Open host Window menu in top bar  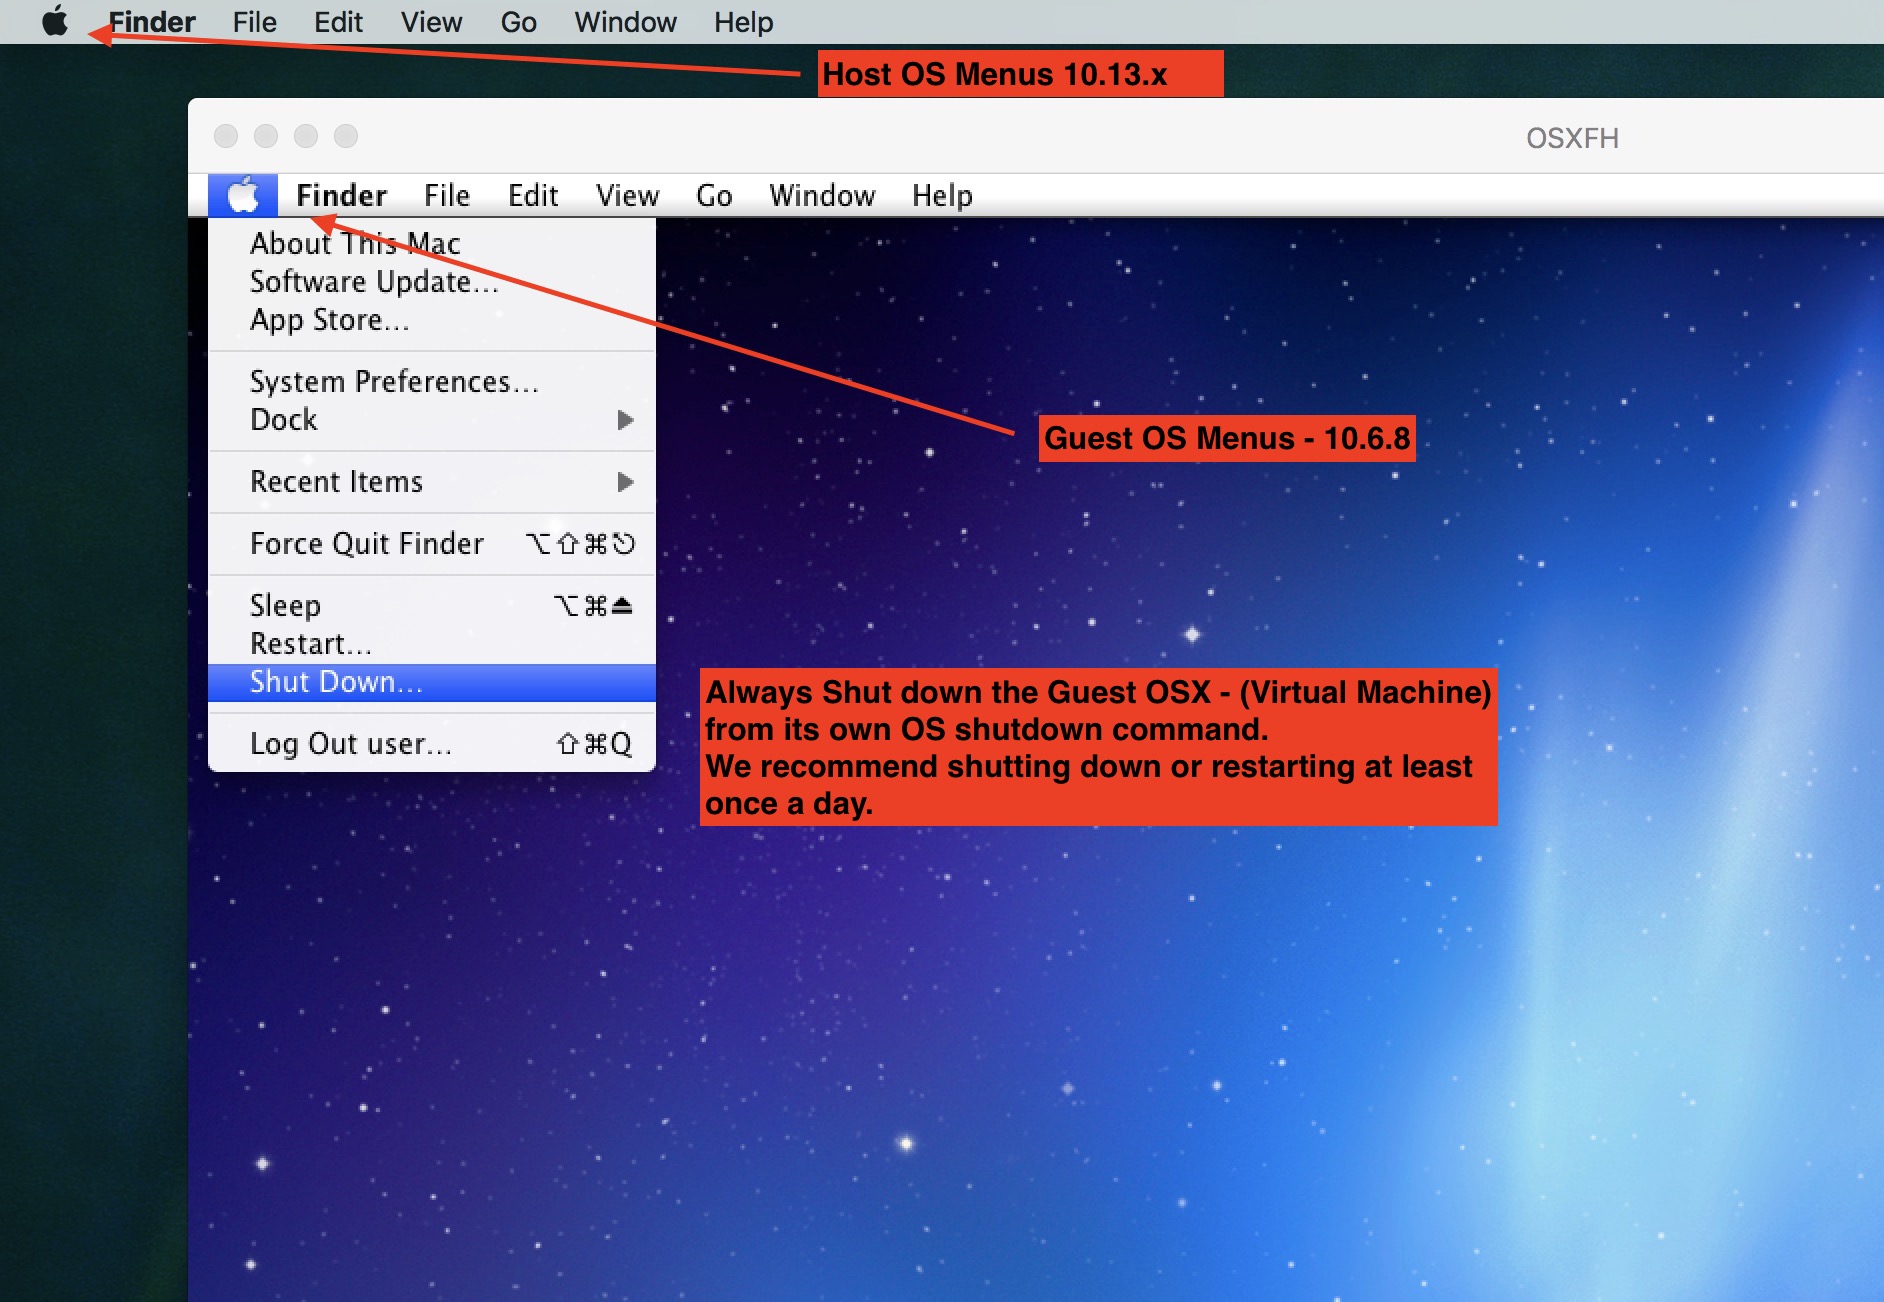click(625, 22)
